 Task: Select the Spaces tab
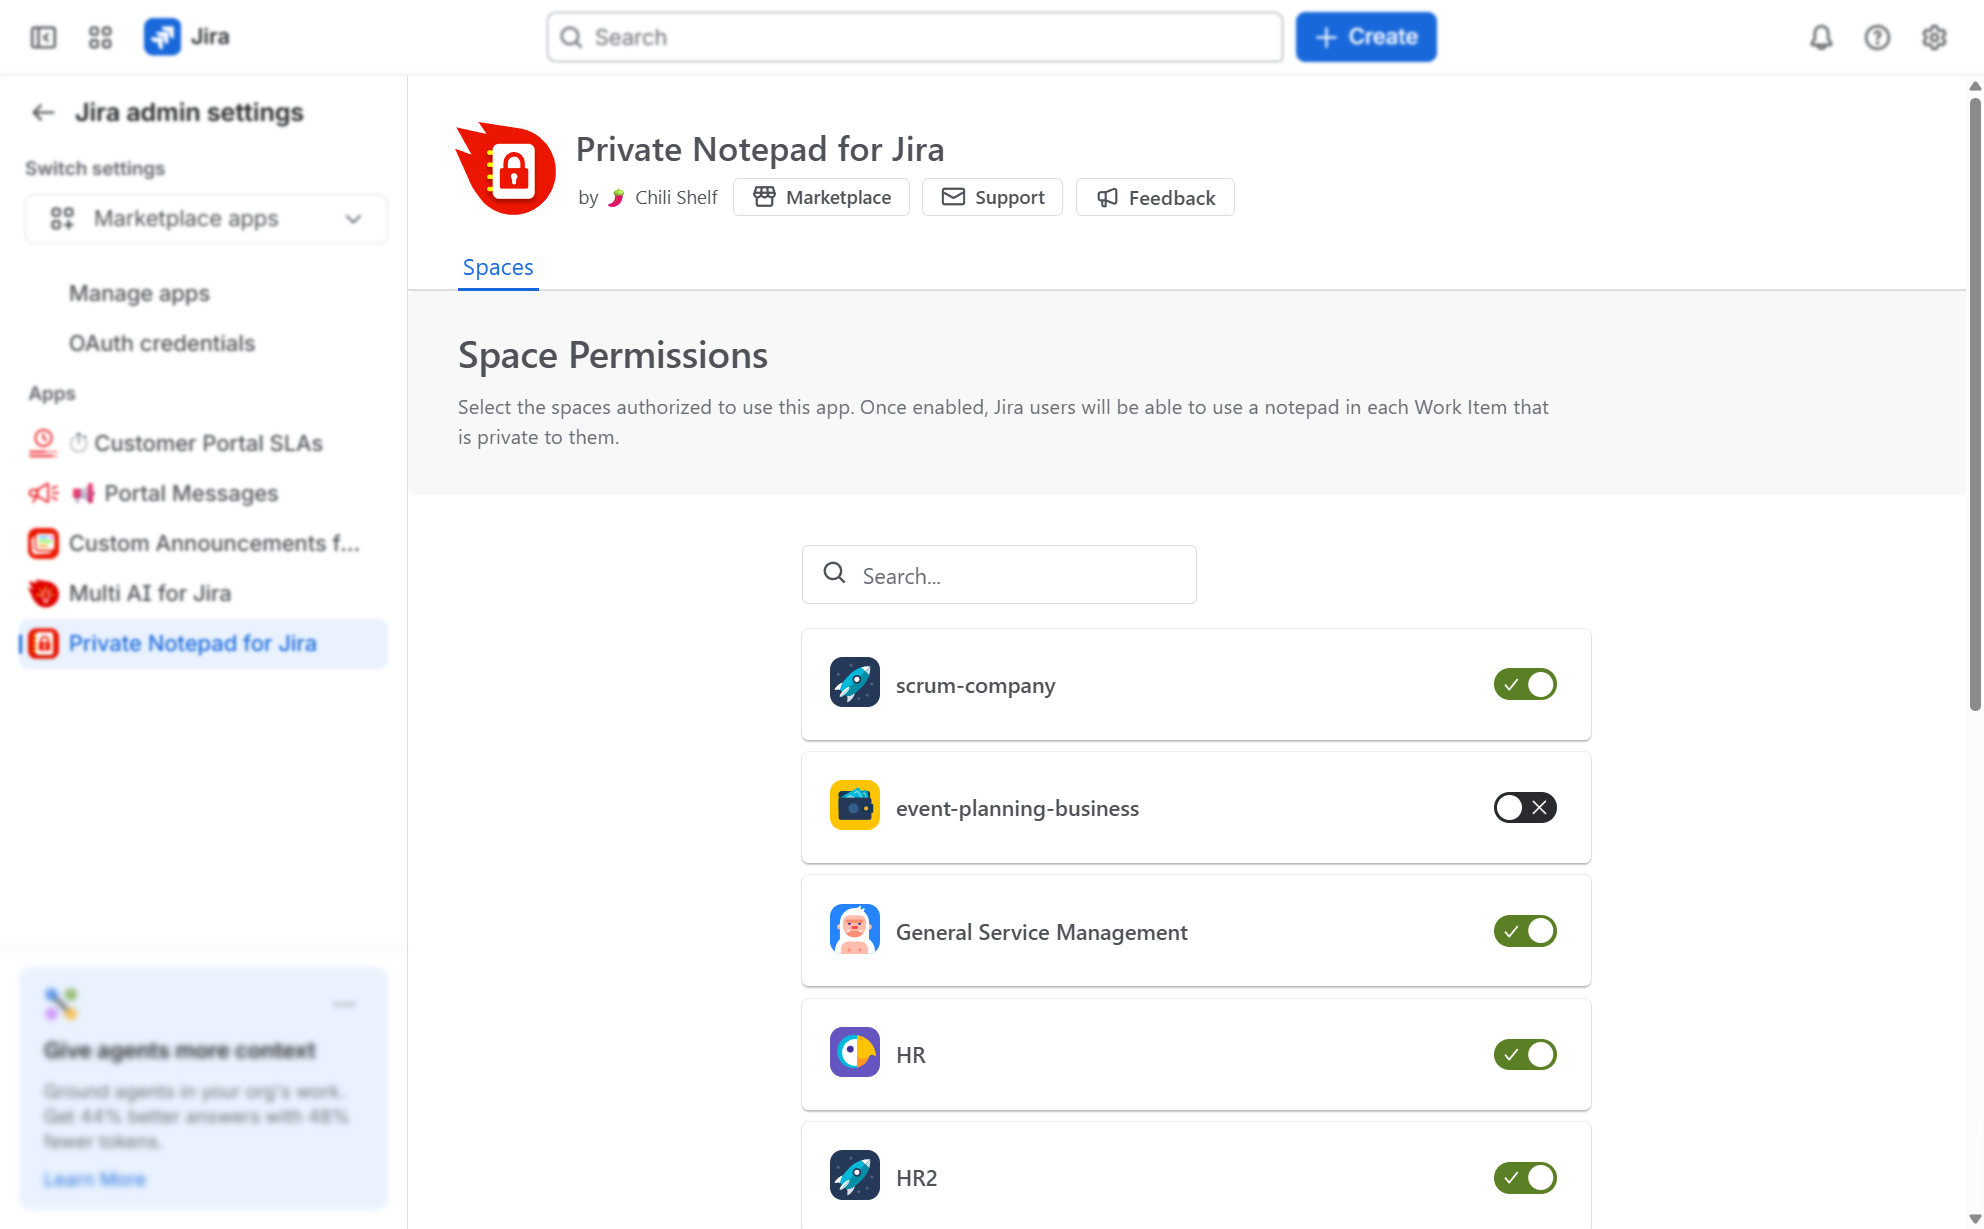click(498, 267)
